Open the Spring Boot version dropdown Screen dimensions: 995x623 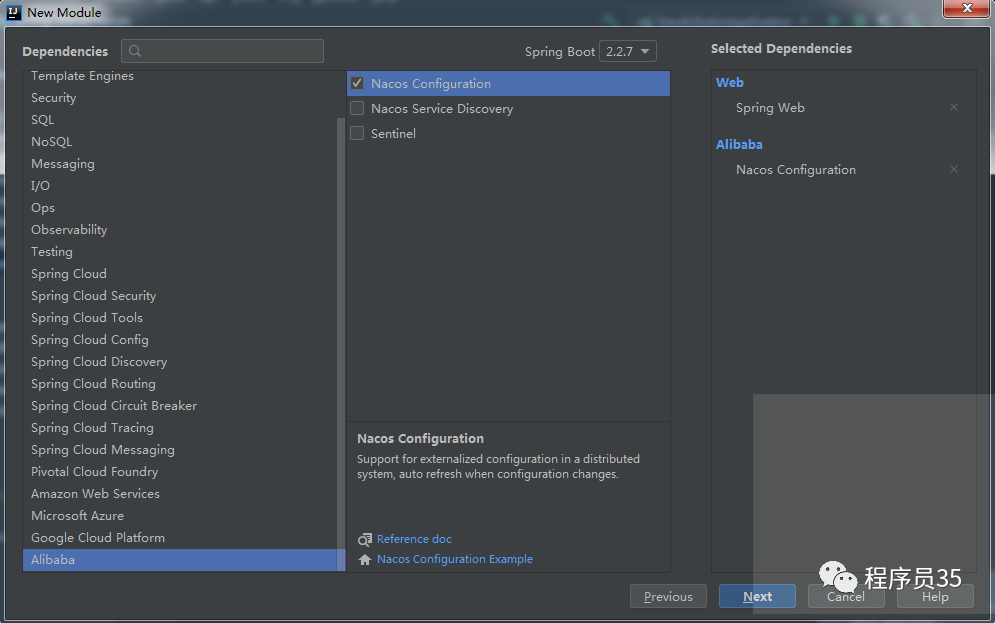(x=628, y=51)
